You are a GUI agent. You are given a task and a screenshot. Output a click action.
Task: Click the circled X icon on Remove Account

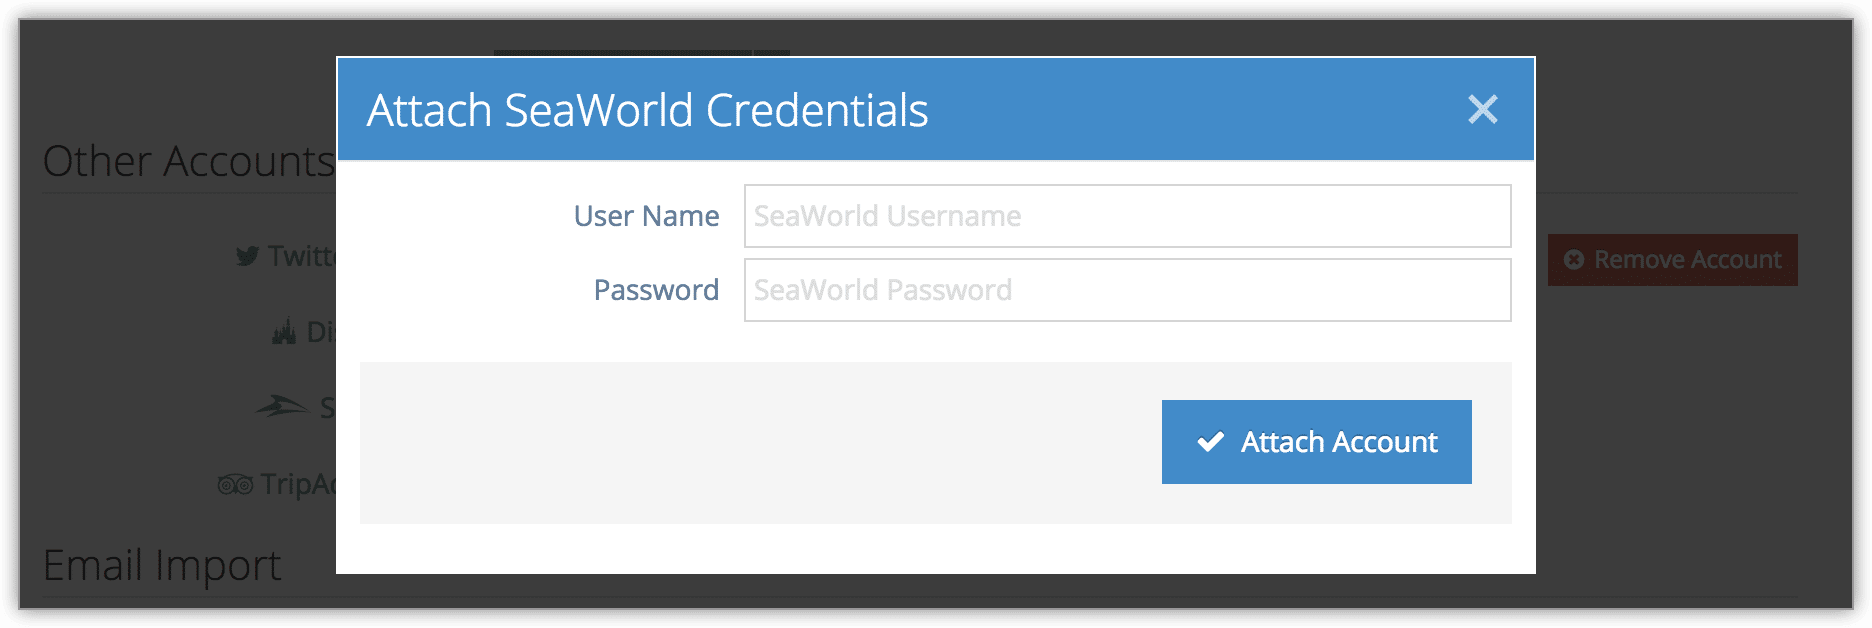coord(1574,260)
